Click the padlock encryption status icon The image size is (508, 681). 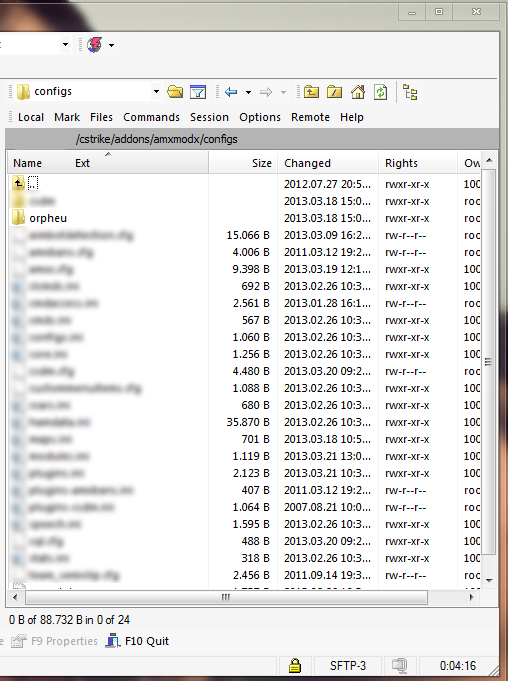(x=295, y=665)
